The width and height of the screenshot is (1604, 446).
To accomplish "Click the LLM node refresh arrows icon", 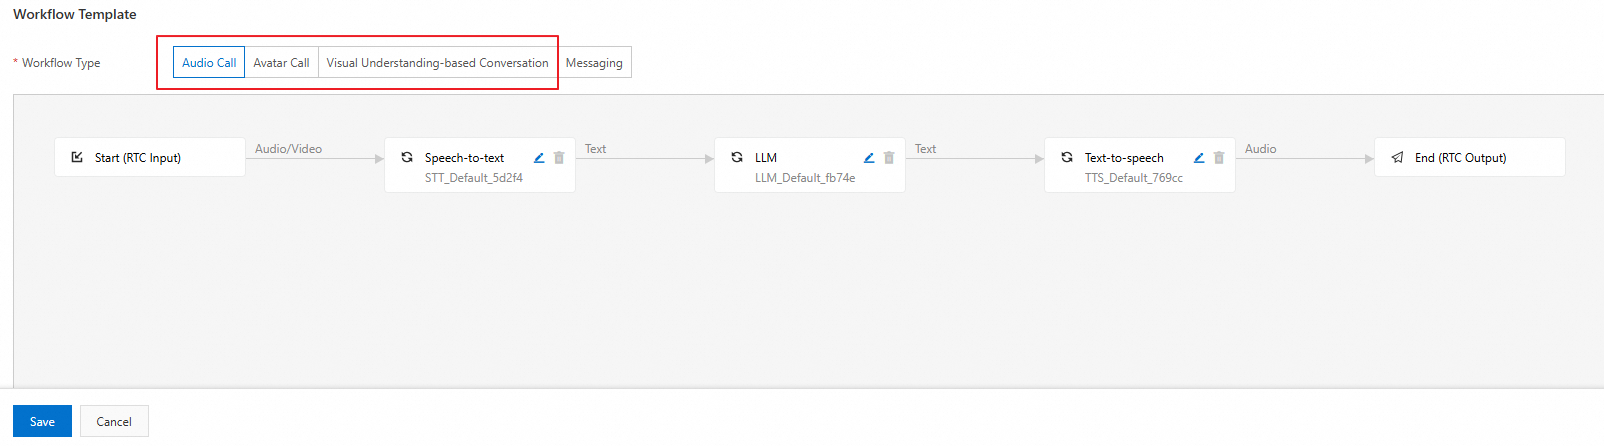I will pos(737,157).
